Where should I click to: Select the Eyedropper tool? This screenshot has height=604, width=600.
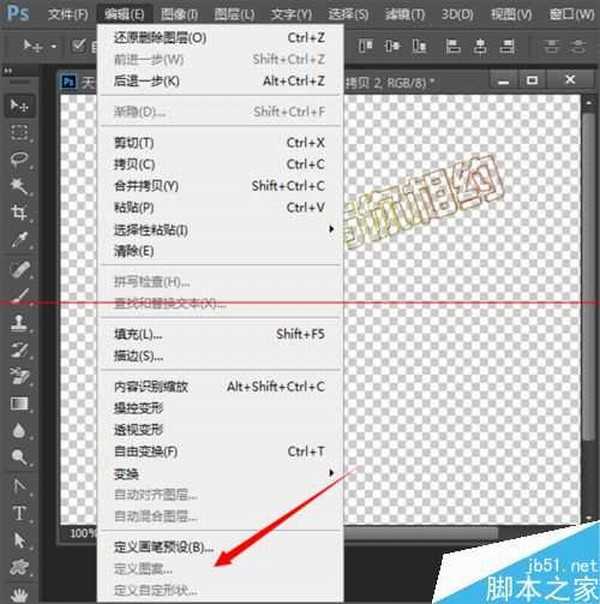coord(19,240)
